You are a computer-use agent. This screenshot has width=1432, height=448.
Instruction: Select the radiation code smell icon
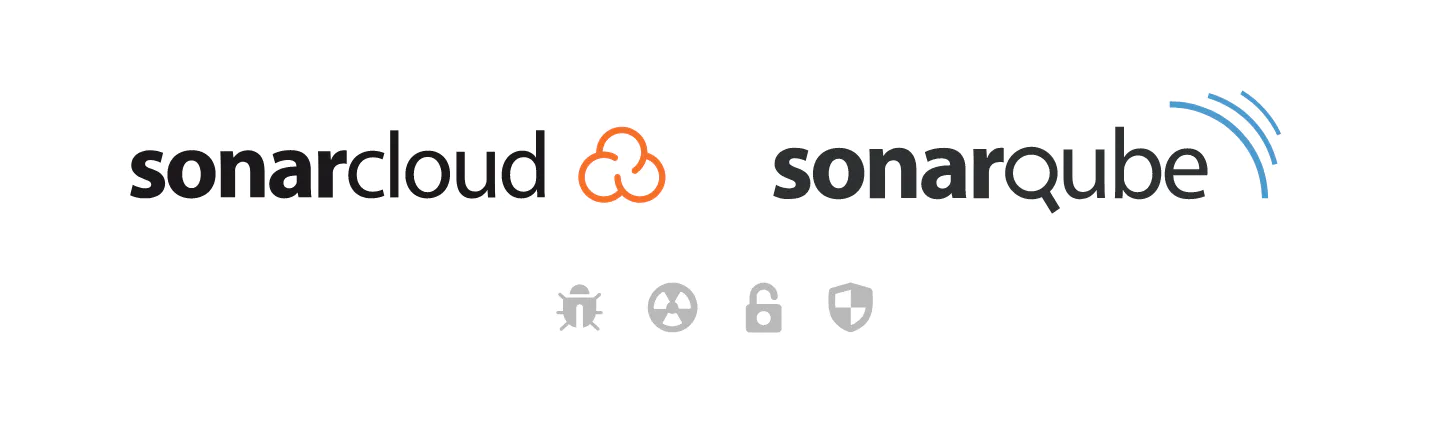672,308
